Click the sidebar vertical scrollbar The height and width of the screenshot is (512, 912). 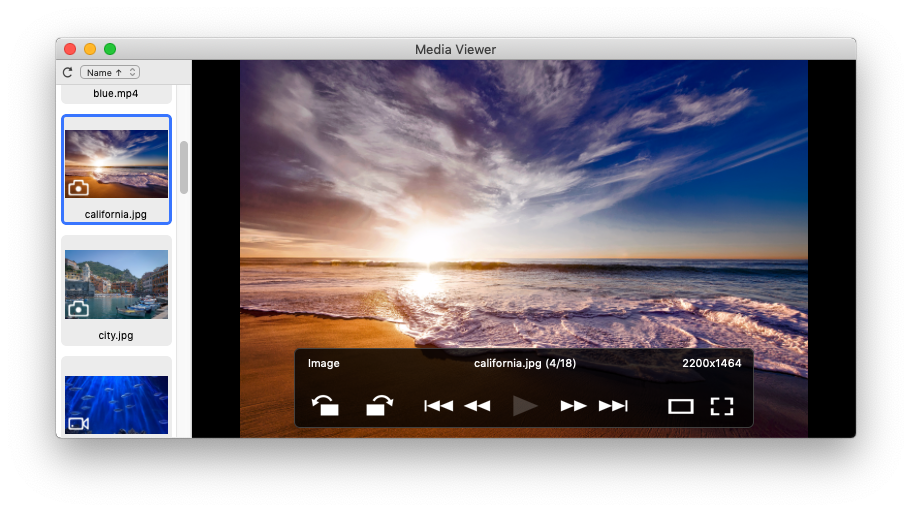184,167
